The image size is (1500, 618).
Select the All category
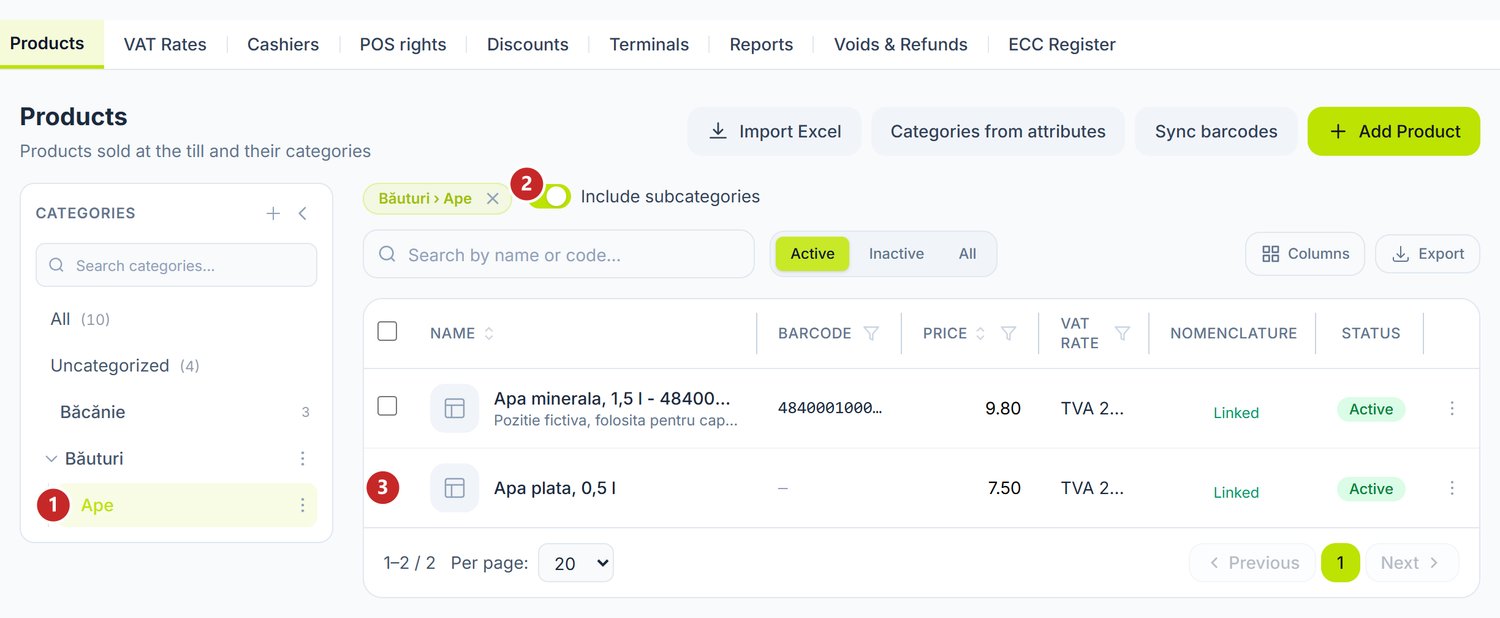coord(177,319)
